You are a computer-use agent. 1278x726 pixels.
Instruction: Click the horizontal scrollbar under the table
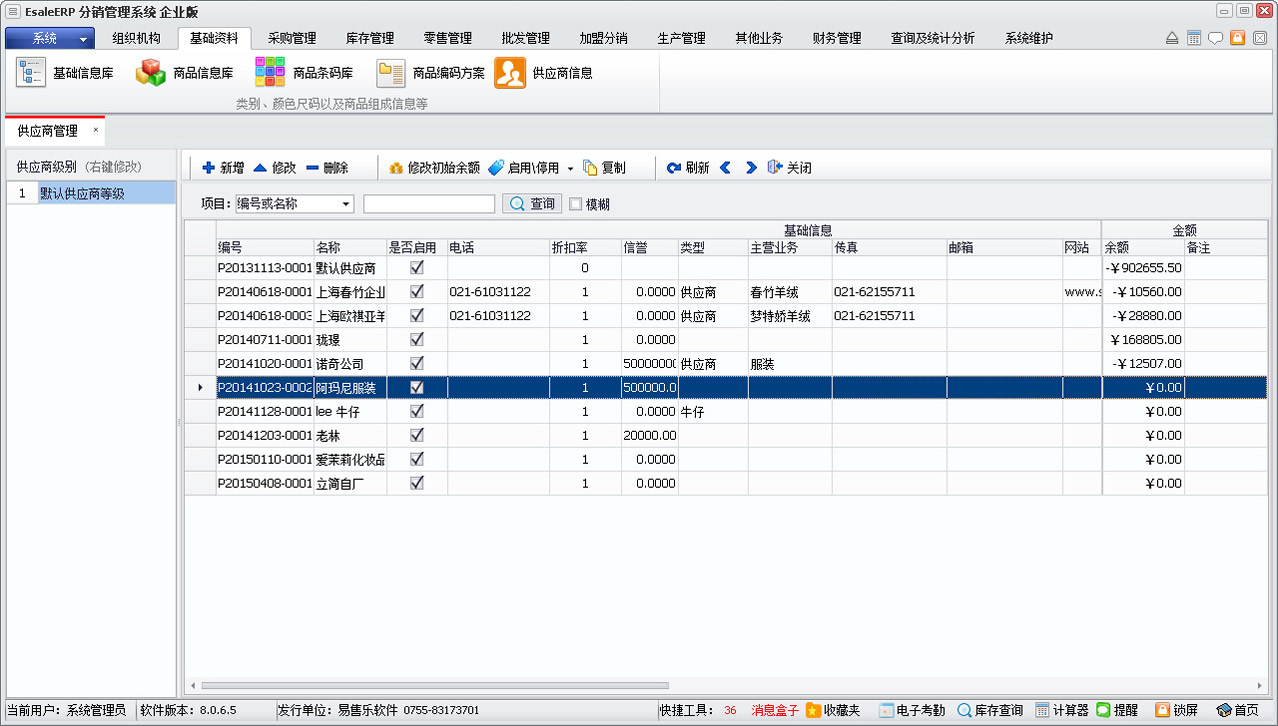435,685
